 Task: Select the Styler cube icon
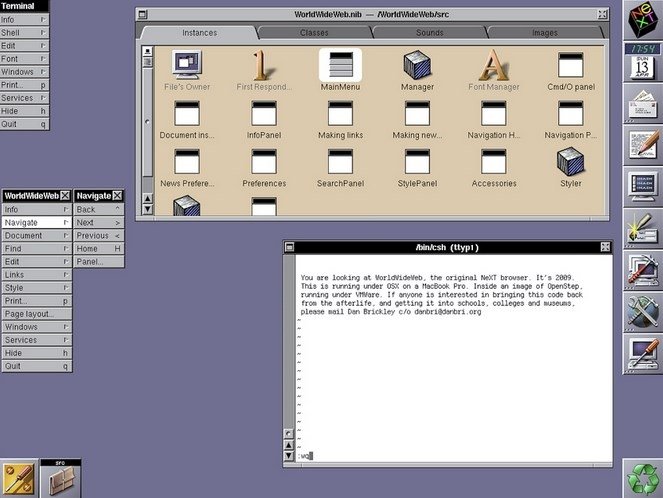571,161
